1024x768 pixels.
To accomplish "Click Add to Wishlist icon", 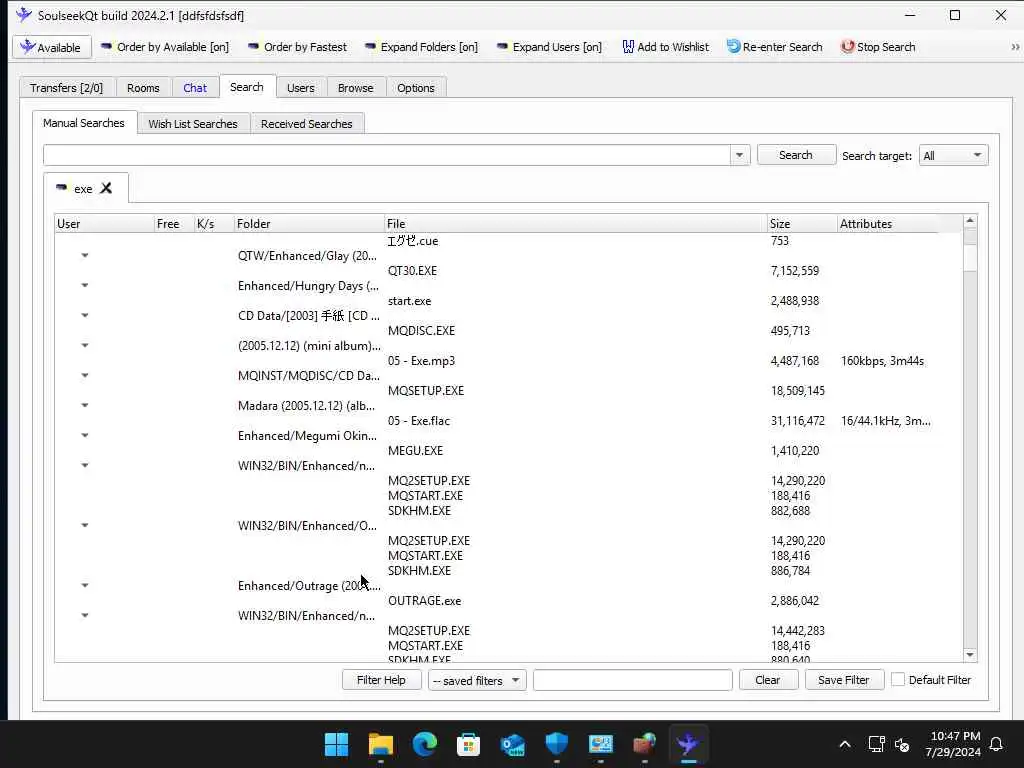I will coord(628,47).
